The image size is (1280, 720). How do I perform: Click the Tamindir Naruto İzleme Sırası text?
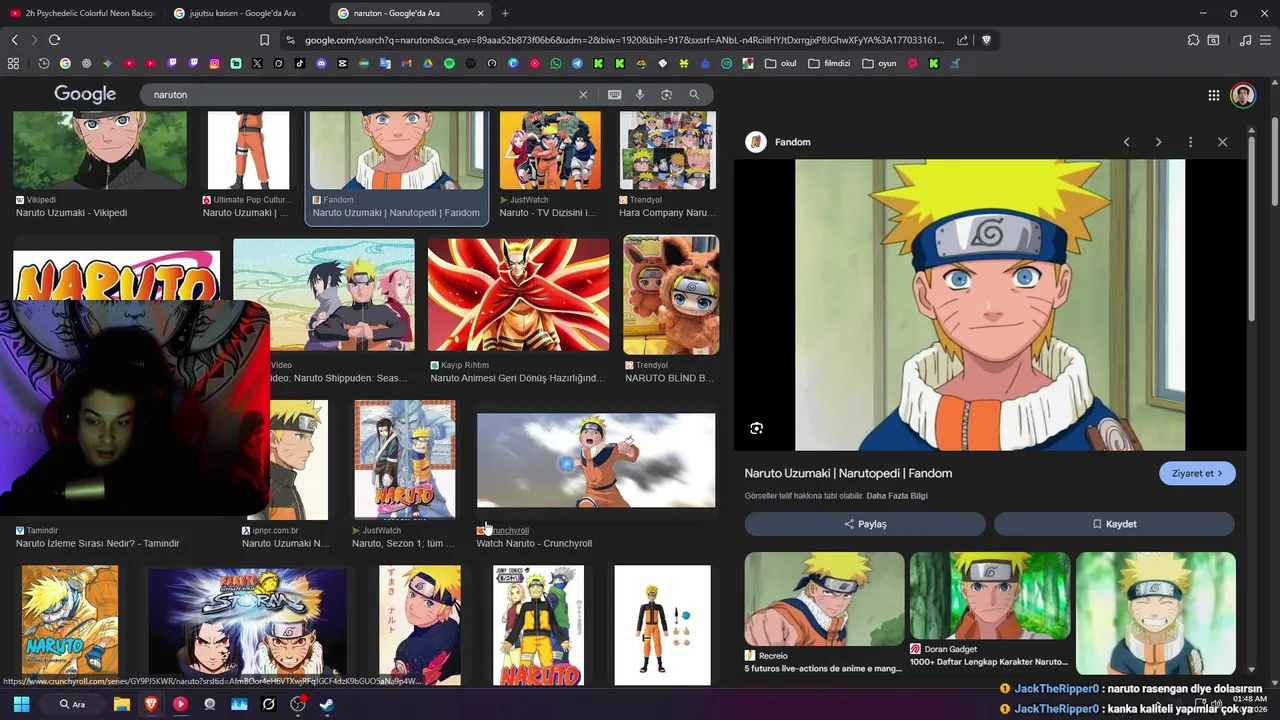pyautogui.click(x=97, y=544)
